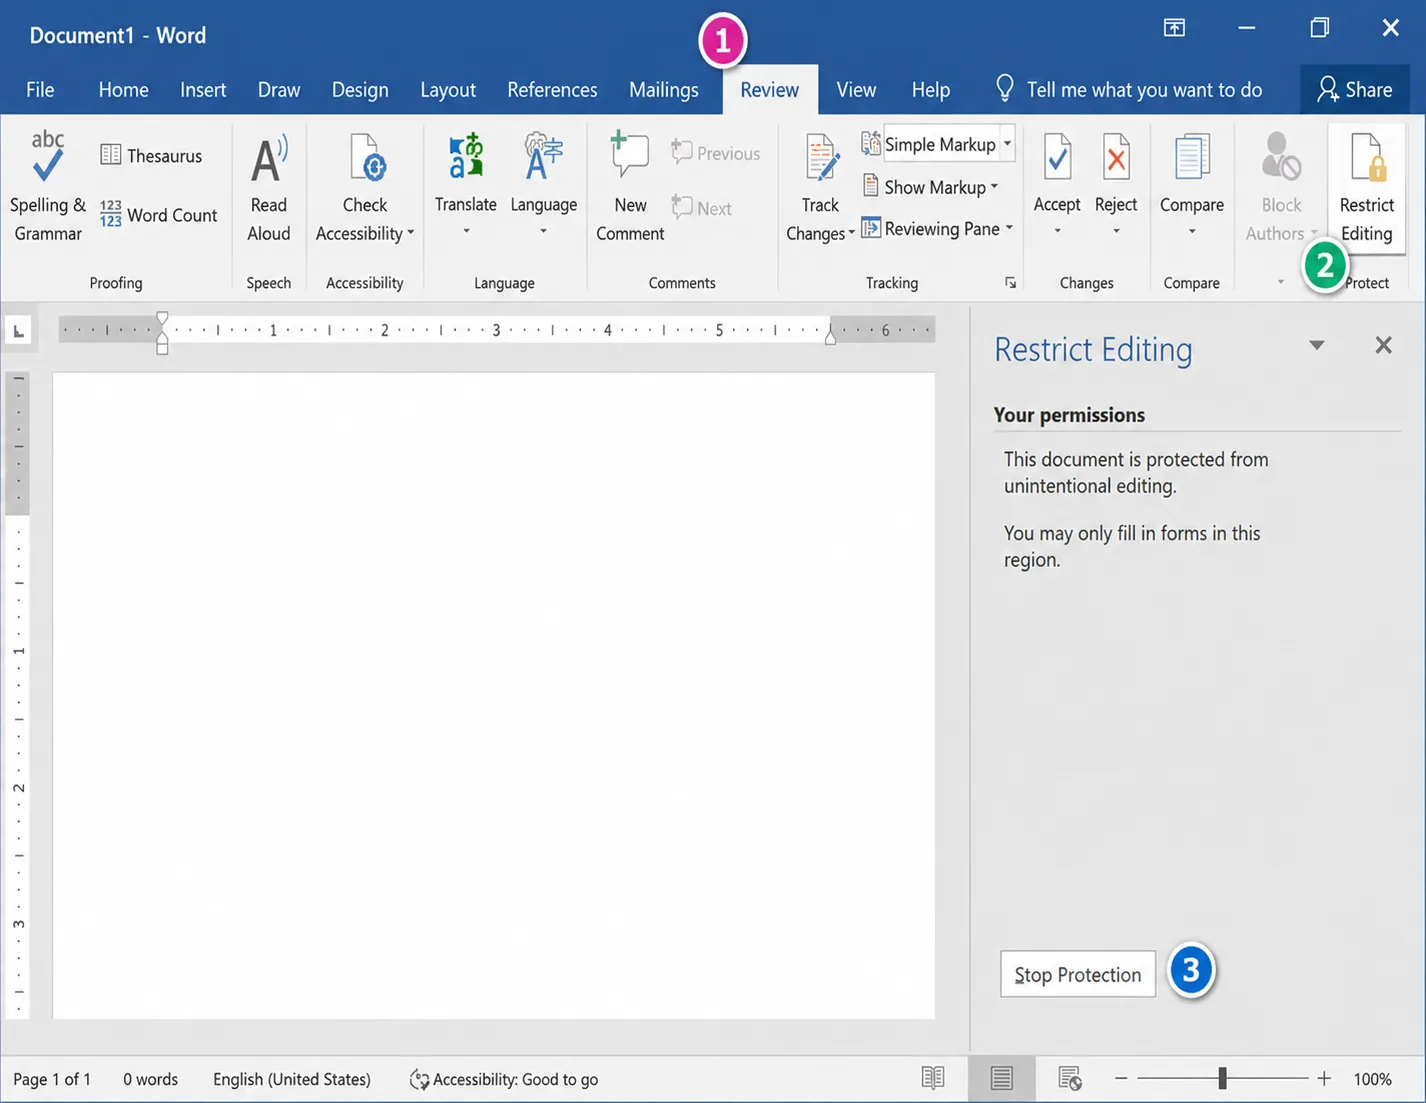
Task: Go to Previous comment
Action: 715,153
